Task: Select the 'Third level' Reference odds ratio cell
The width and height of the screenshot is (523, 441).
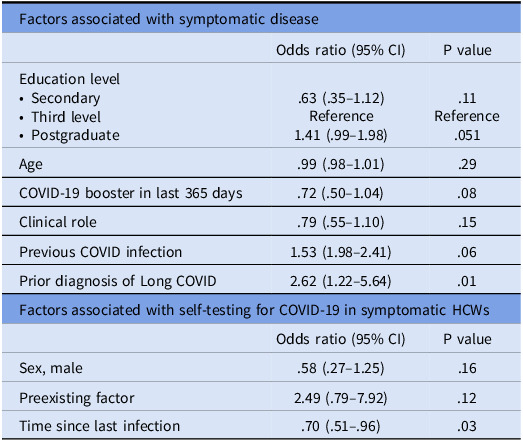Action: coord(341,116)
